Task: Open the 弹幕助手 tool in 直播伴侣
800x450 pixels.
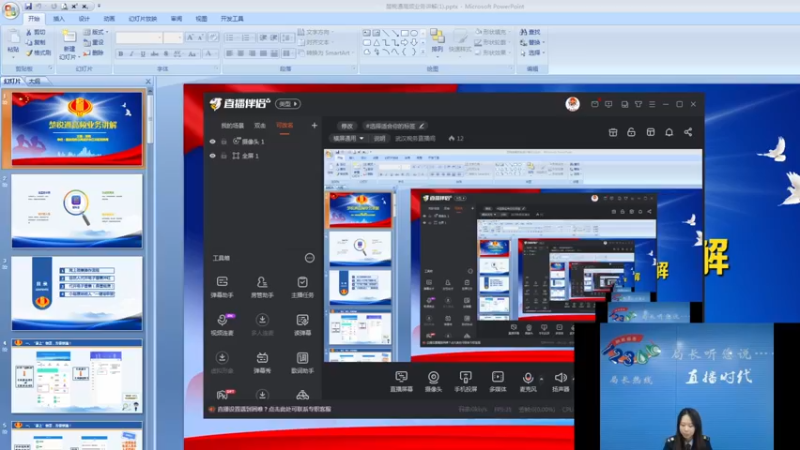Action: tap(222, 287)
